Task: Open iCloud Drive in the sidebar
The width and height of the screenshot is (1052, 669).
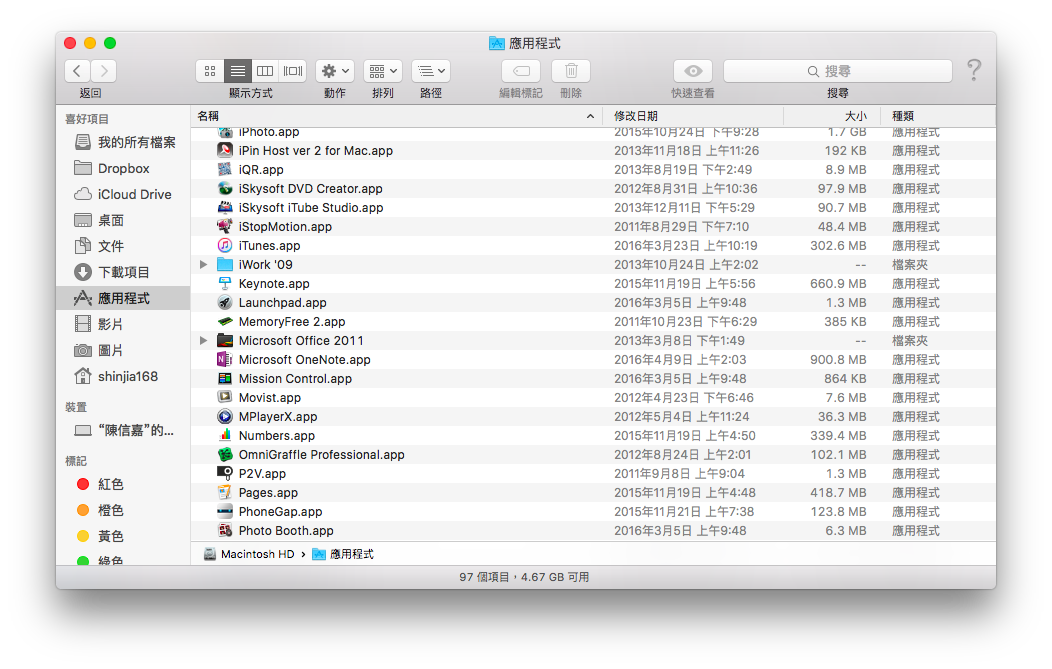Action: tap(123, 195)
